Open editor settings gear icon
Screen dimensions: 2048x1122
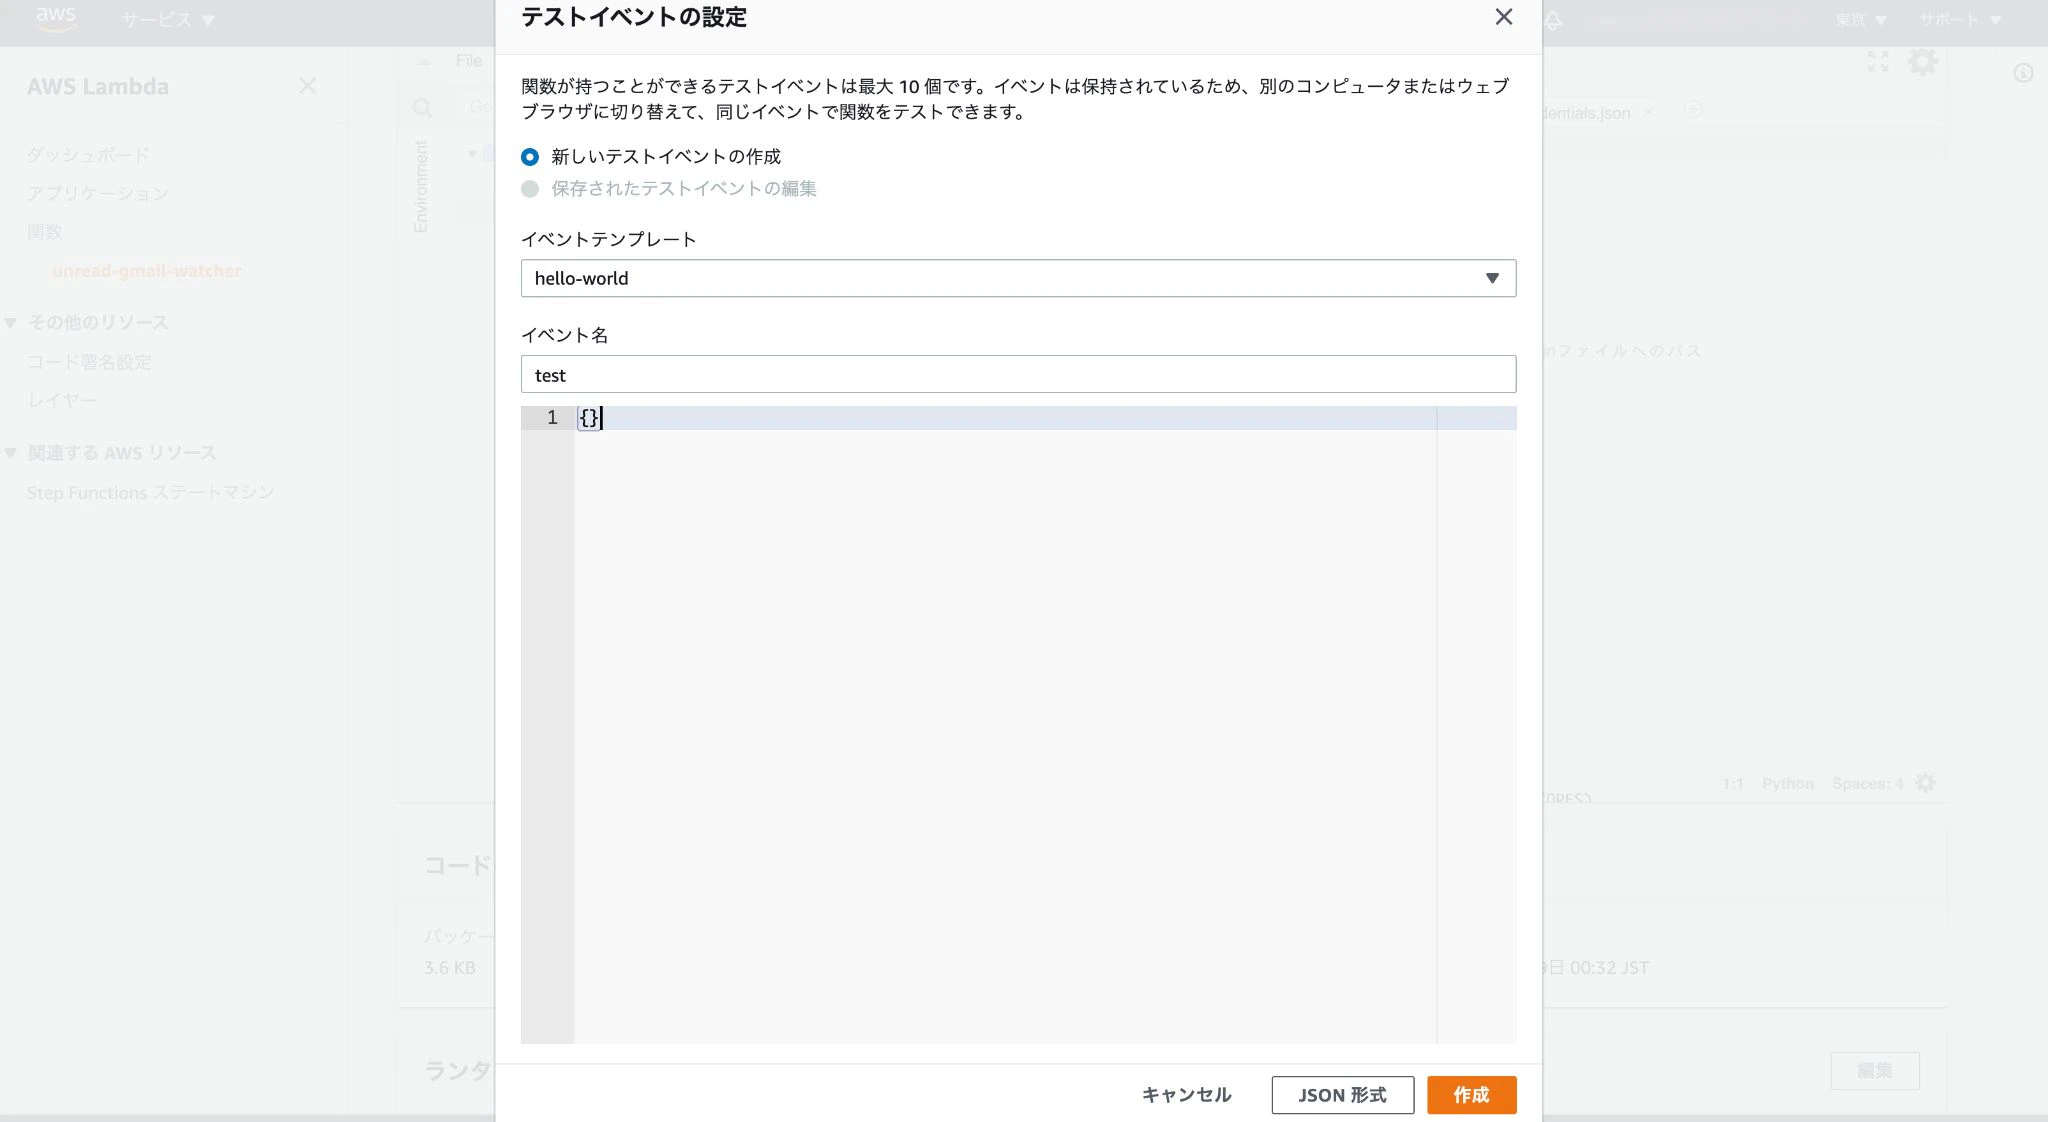pos(1923,62)
